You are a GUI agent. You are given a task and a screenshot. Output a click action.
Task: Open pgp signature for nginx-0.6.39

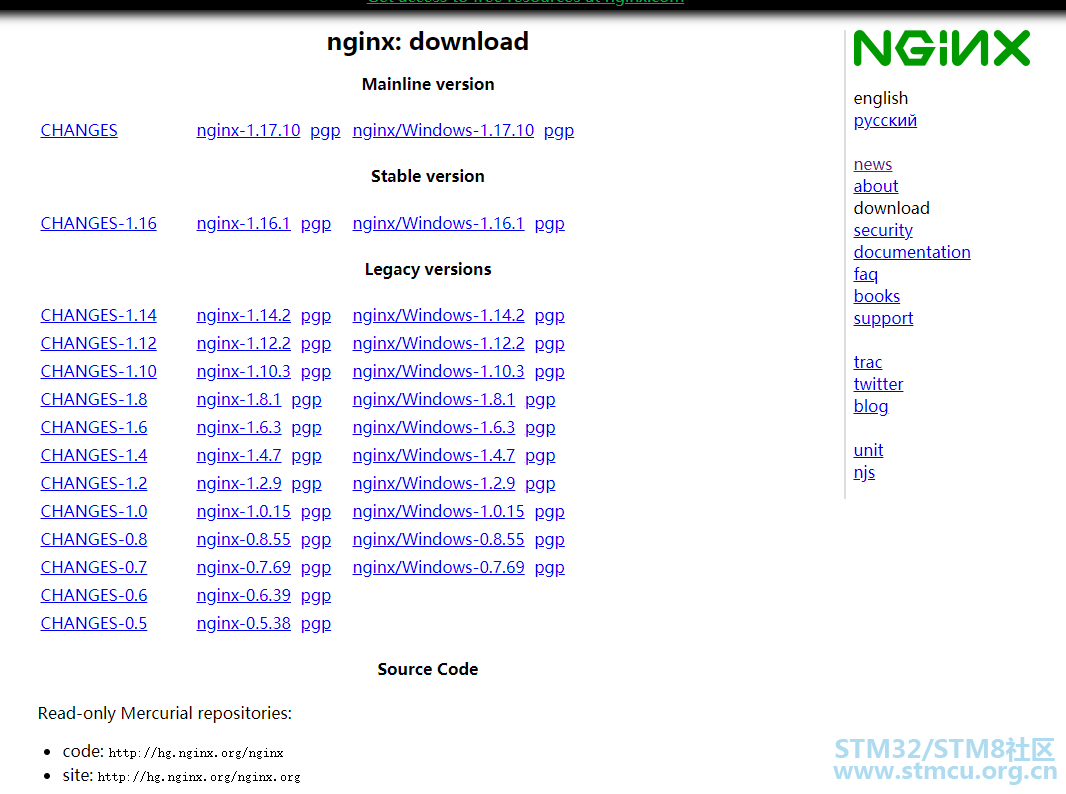click(x=316, y=596)
